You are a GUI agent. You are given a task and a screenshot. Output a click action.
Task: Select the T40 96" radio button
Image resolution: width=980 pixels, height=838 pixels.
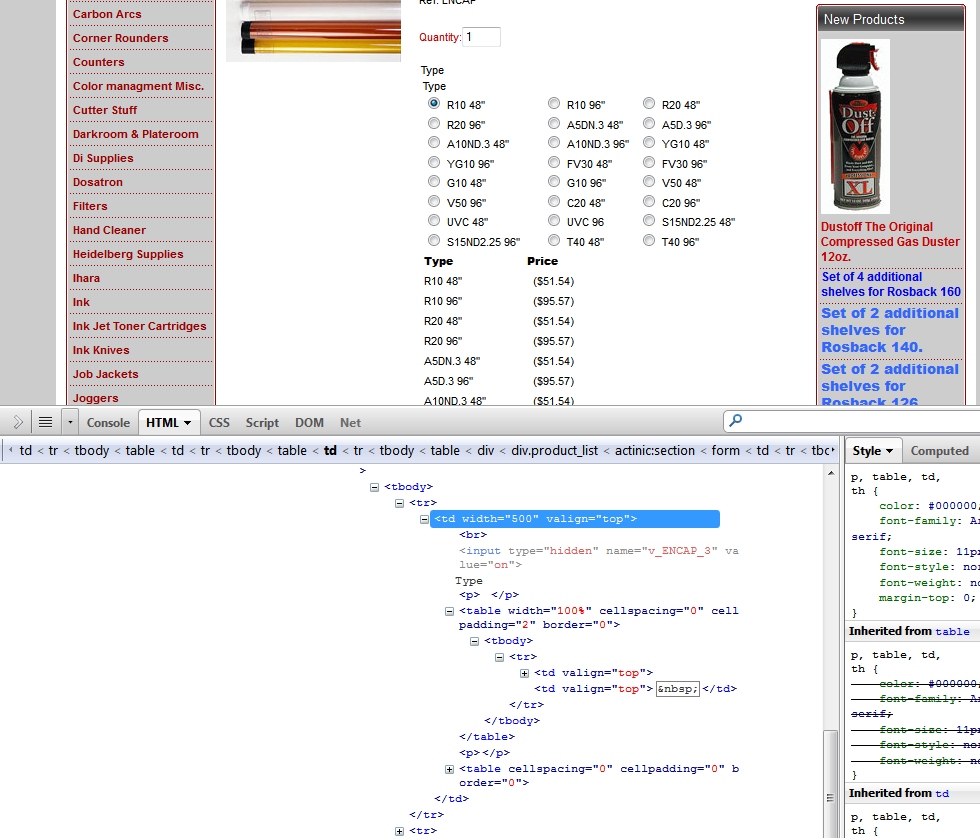(x=649, y=241)
